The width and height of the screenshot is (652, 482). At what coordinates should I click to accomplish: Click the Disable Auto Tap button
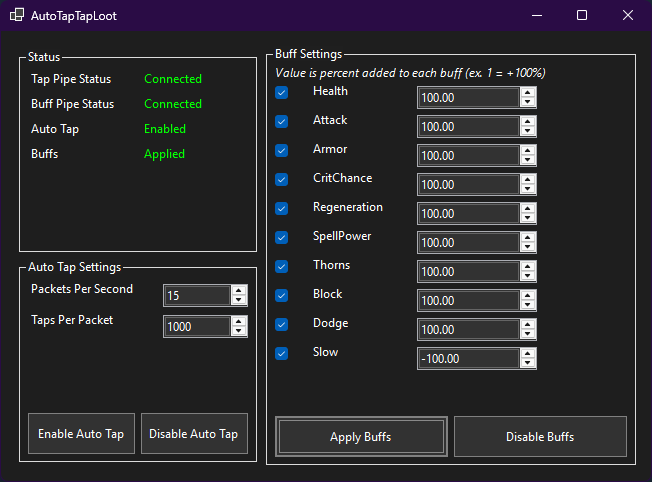point(194,434)
